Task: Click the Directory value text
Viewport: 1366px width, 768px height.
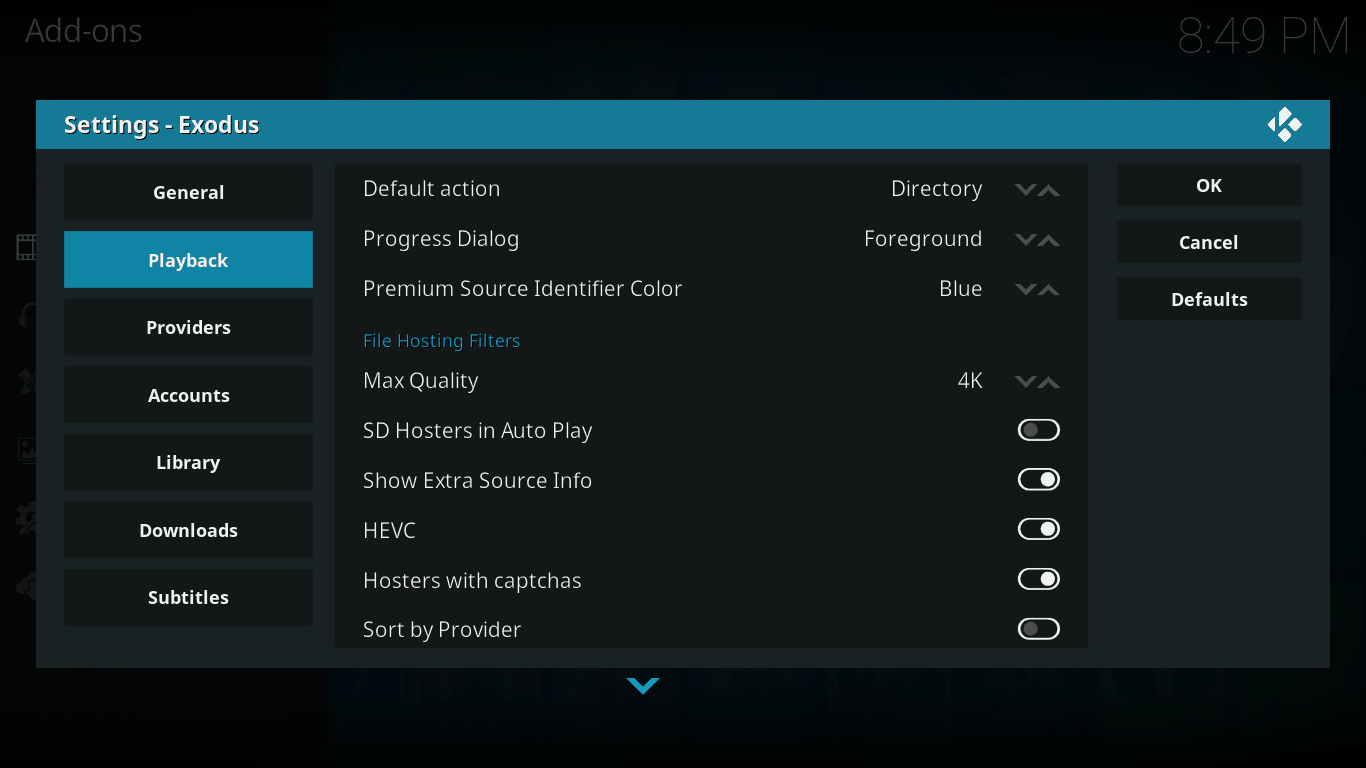Action: [936, 189]
